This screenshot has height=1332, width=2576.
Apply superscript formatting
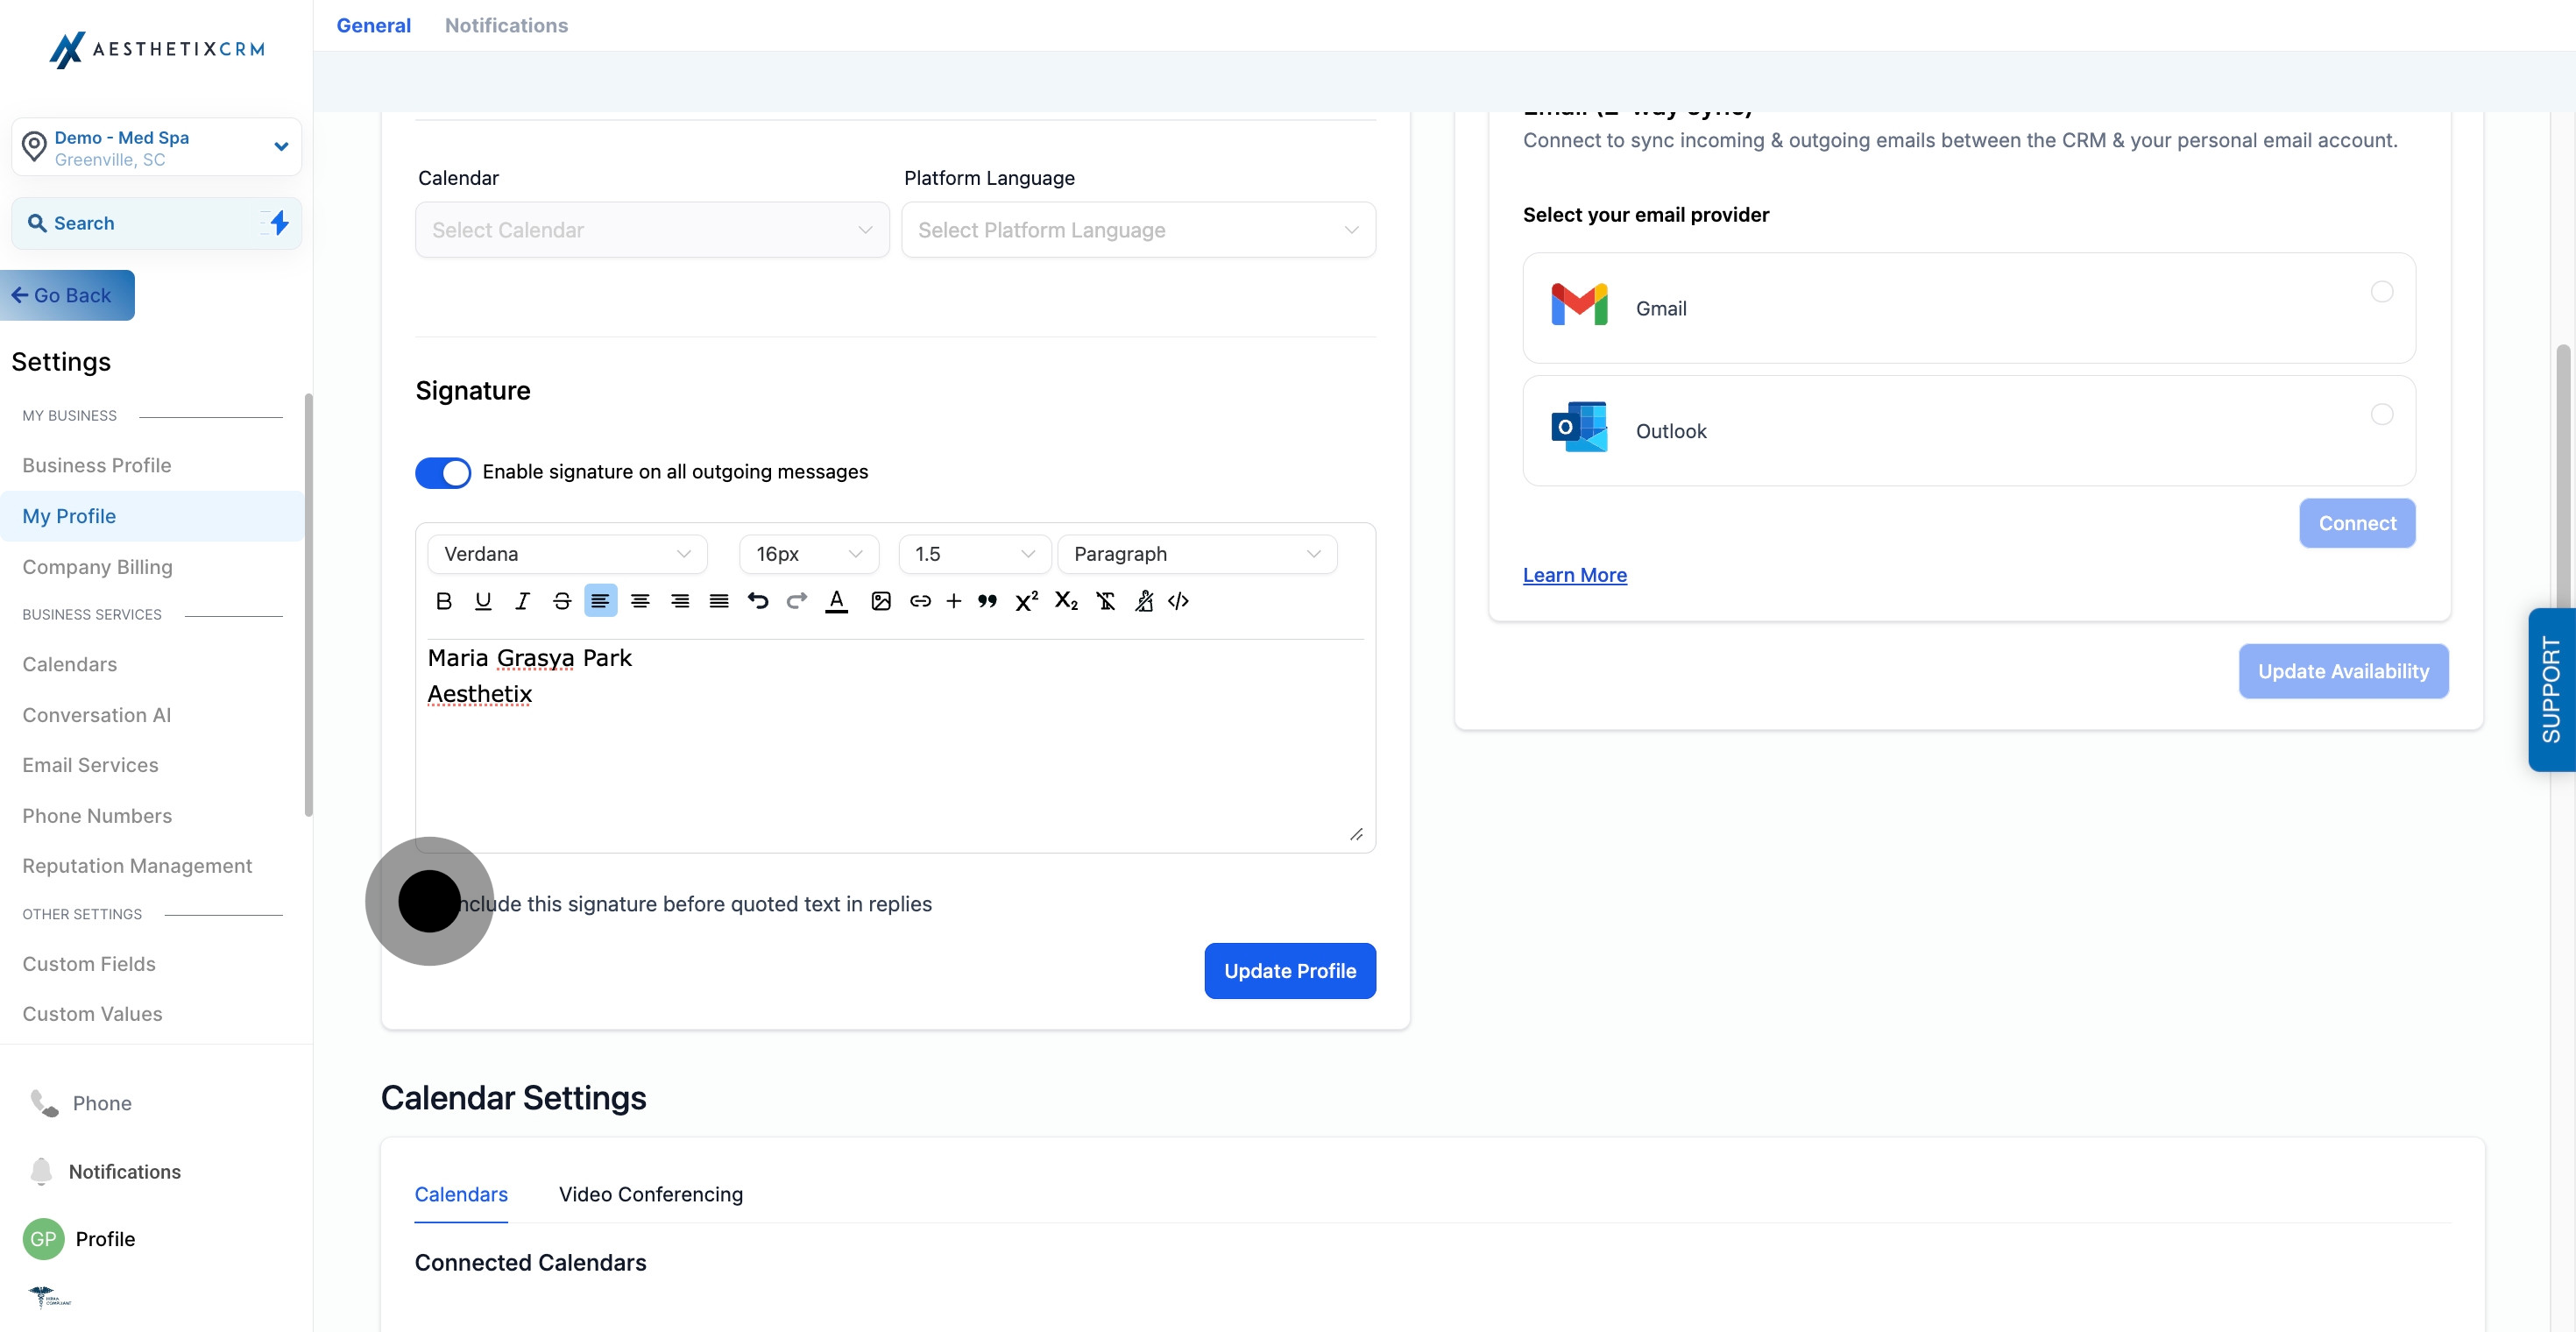pyautogui.click(x=1026, y=601)
